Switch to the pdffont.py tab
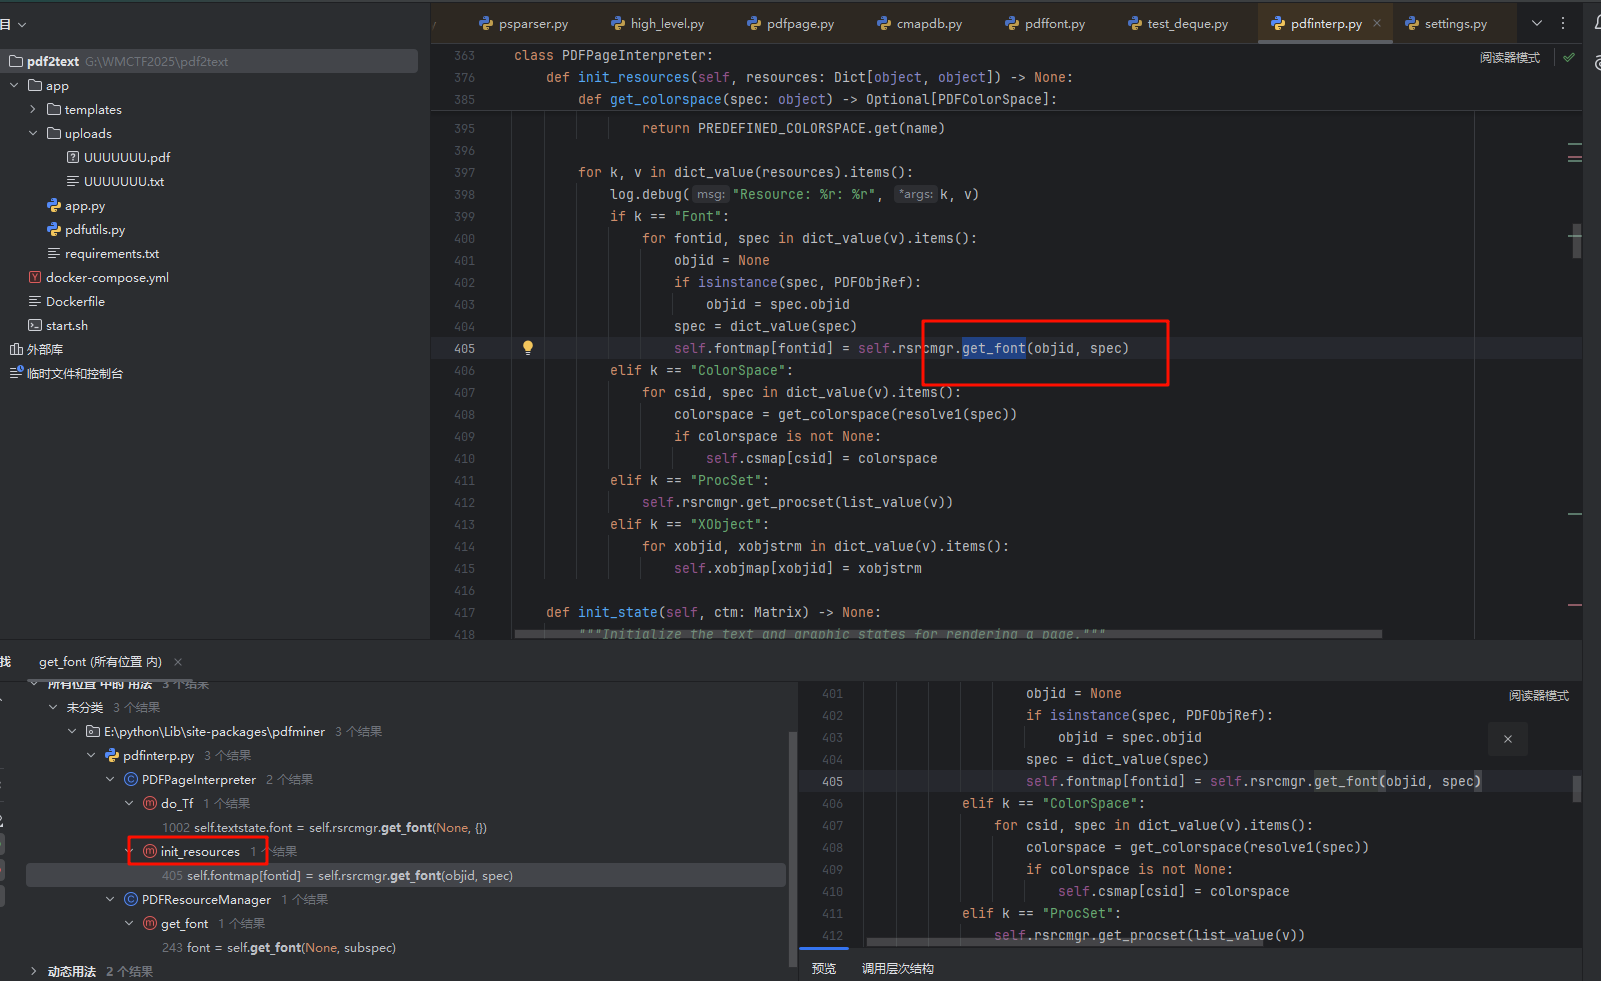The height and width of the screenshot is (981, 1601). tap(1045, 23)
